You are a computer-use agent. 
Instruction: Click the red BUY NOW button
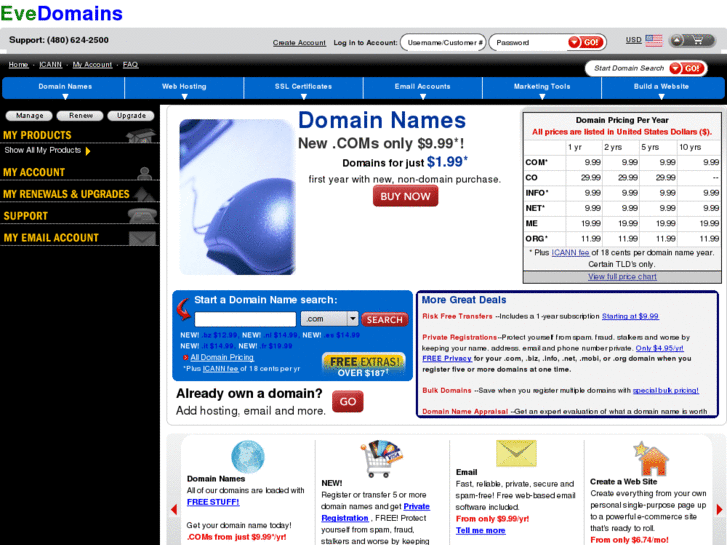[405, 196]
